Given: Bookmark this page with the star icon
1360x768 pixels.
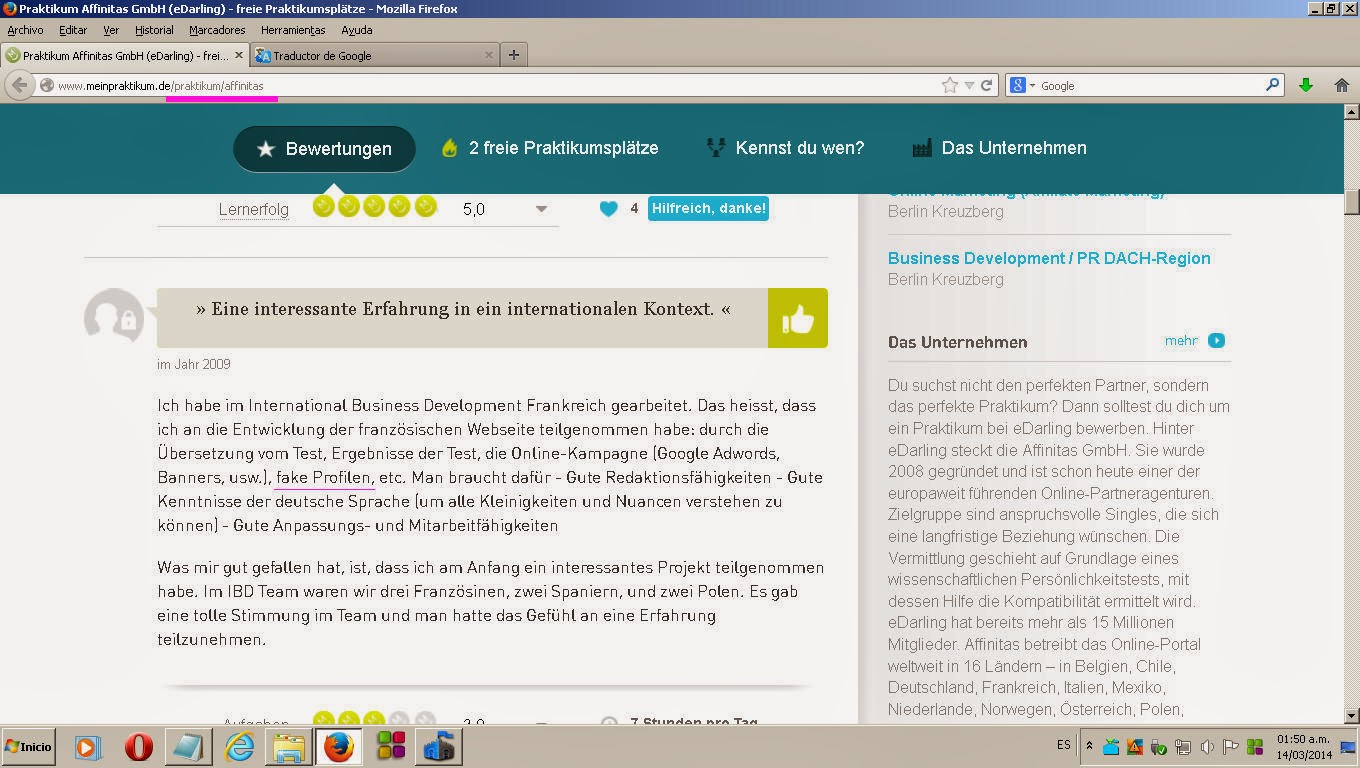Looking at the screenshot, I should [x=949, y=86].
